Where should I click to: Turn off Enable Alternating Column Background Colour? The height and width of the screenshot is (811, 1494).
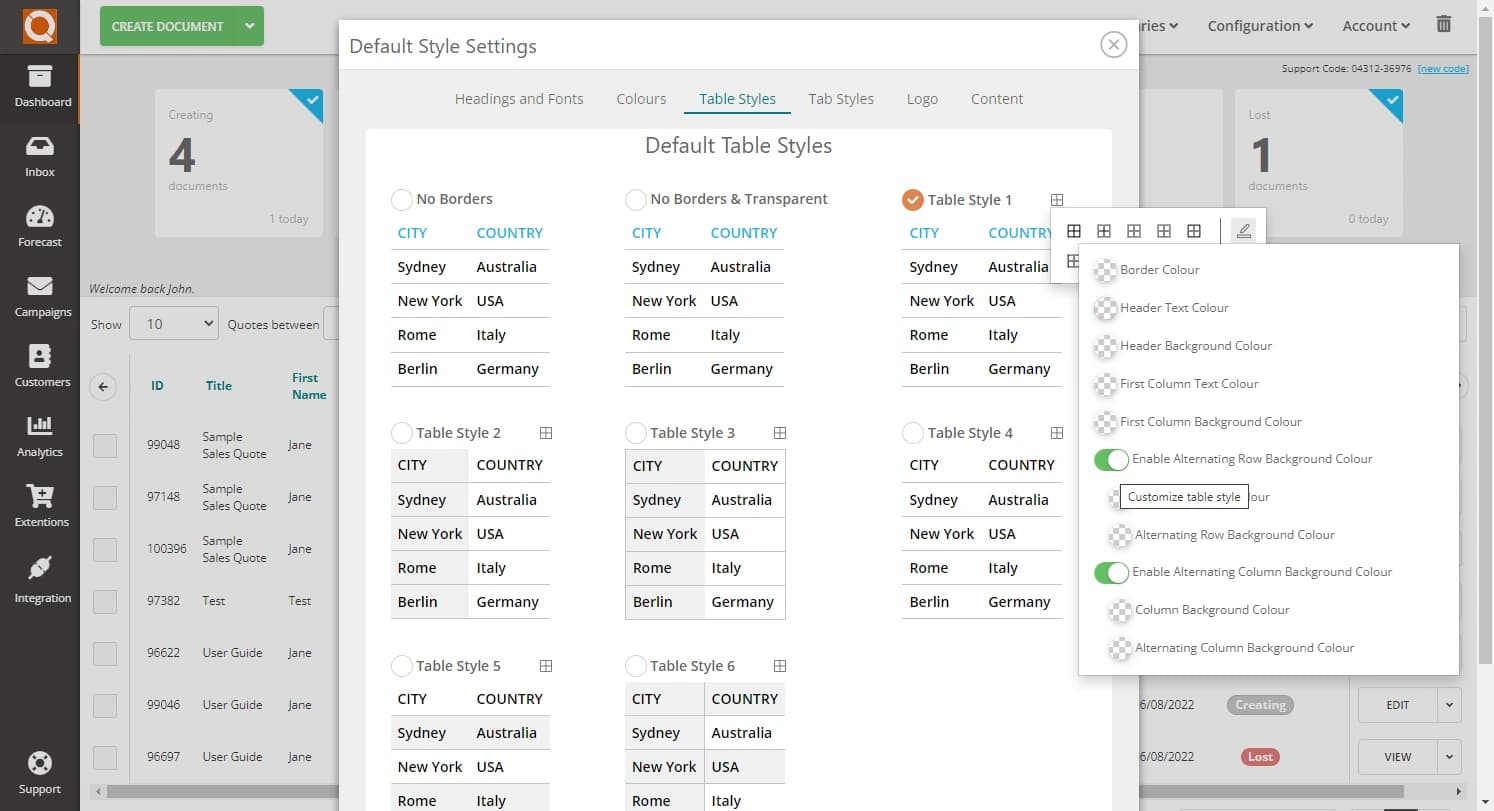(1111, 572)
